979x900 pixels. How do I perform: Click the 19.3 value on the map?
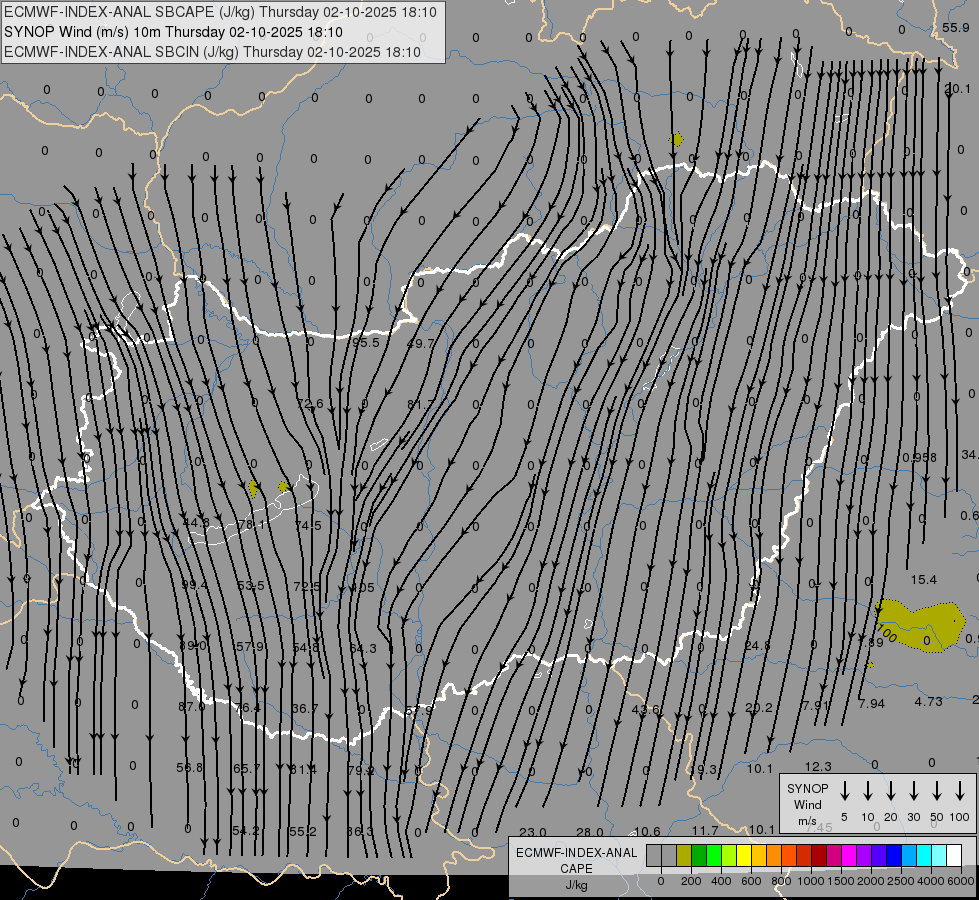(x=704, y=769)
